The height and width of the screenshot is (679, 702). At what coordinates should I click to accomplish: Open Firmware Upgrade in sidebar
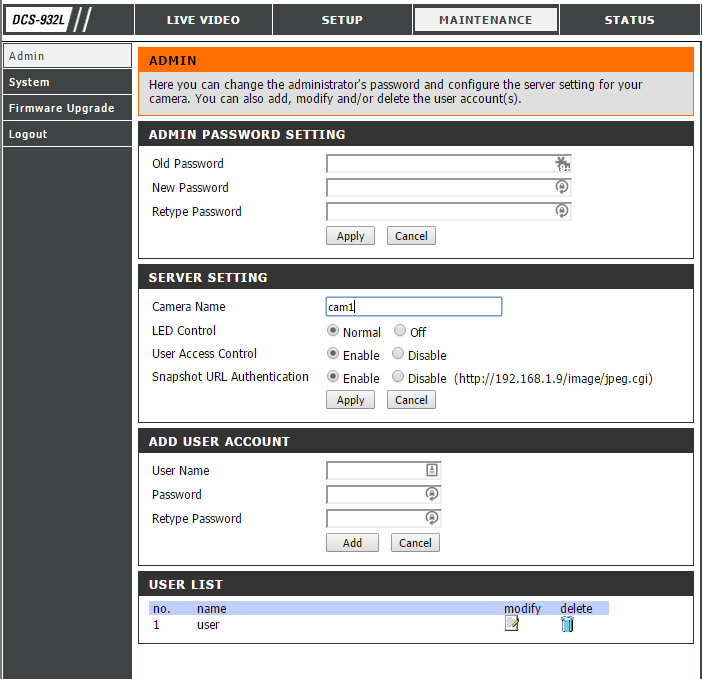pos(62,108)
